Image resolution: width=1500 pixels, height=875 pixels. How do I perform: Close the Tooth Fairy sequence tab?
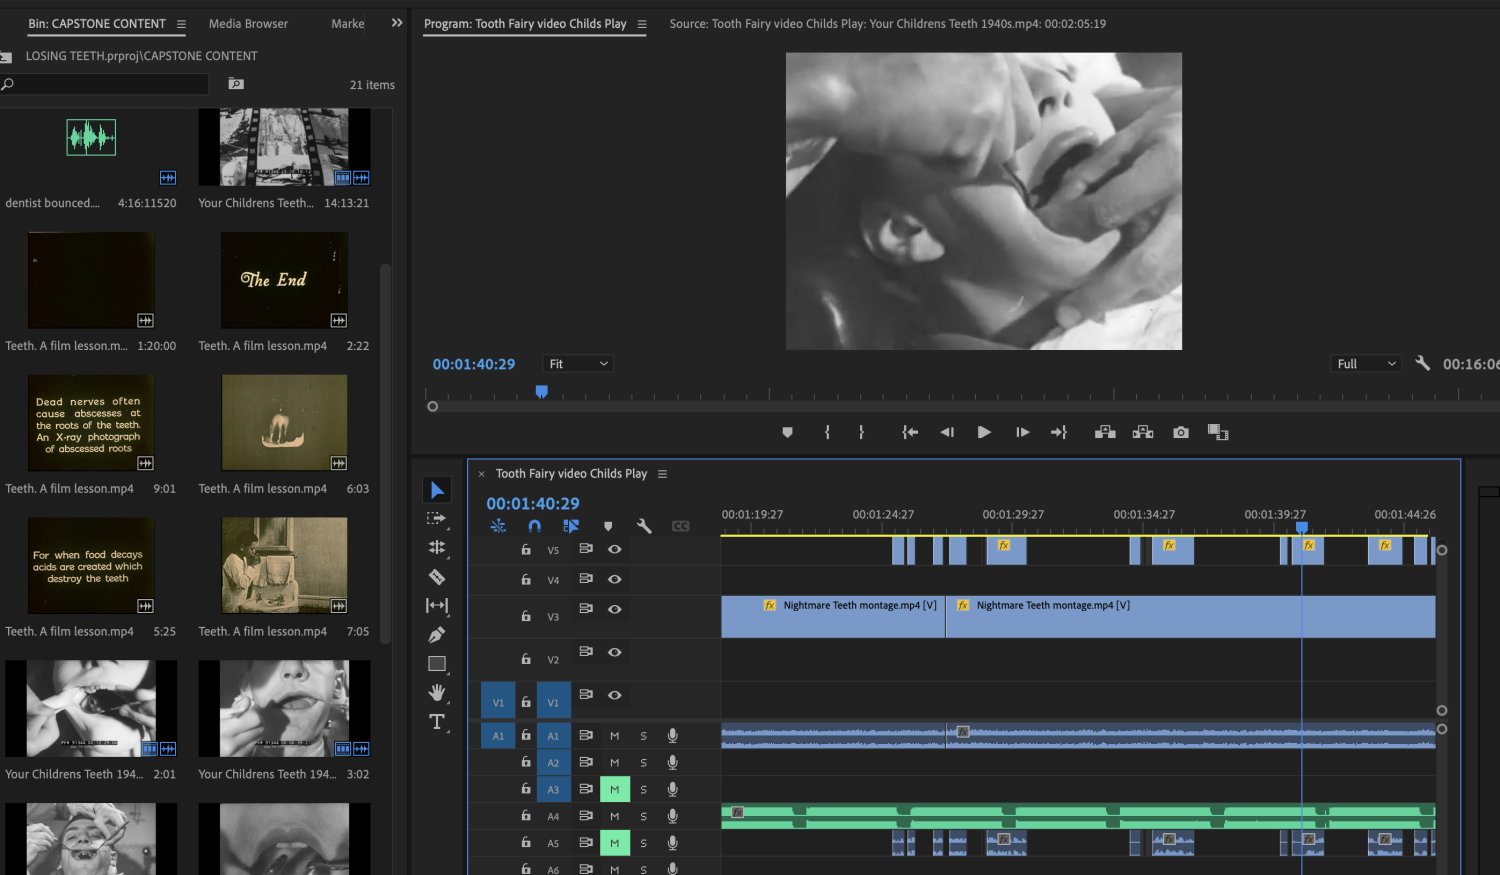(481, 474)
